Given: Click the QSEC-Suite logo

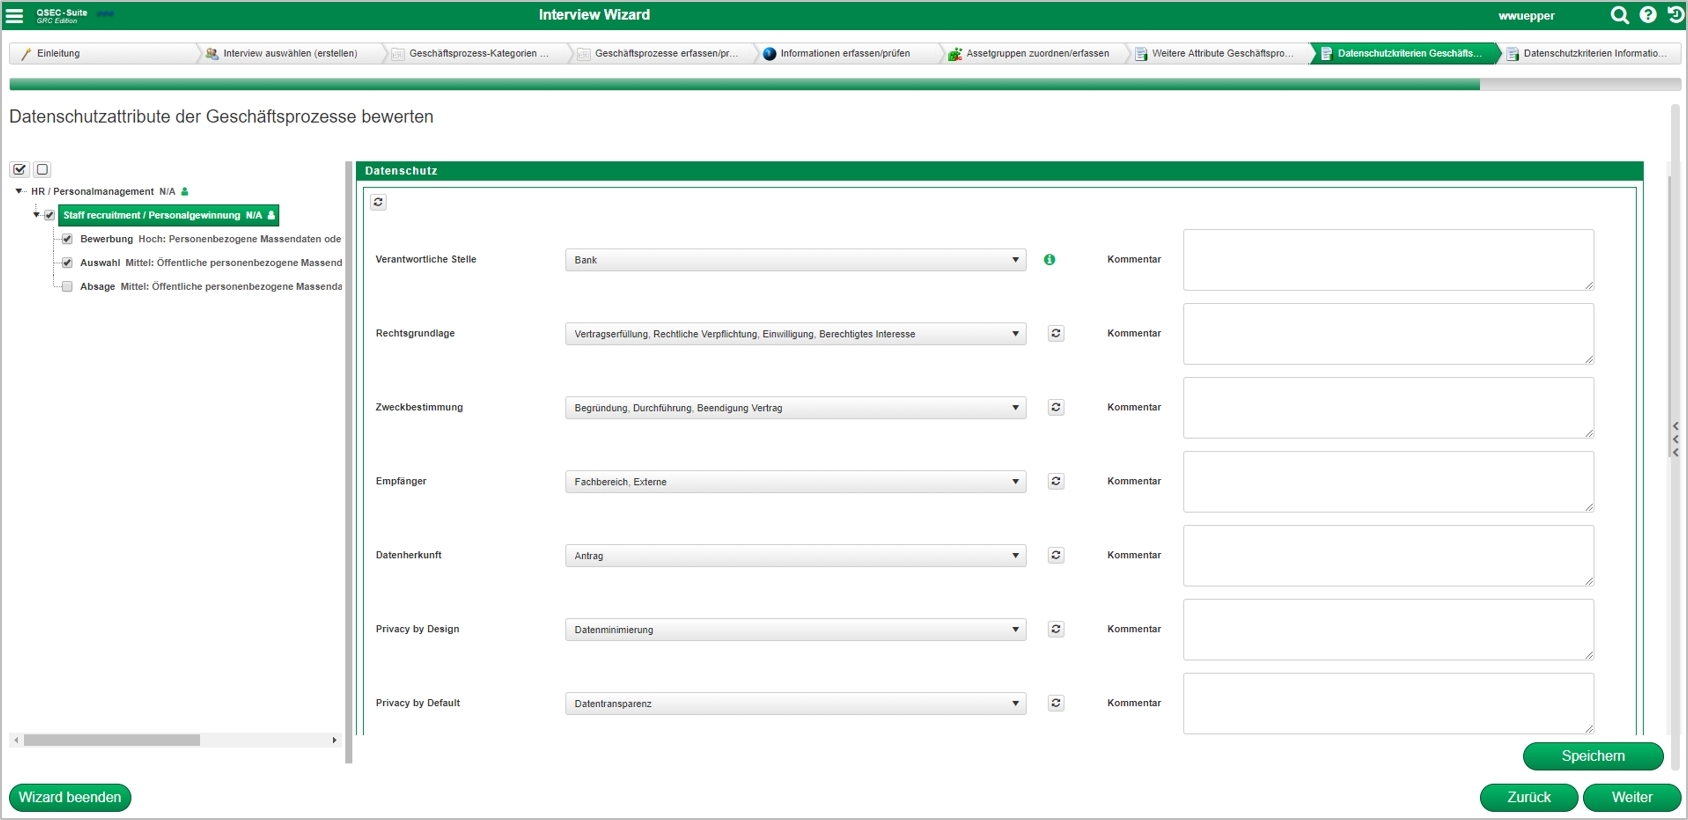Looking at the screenshot, I should pos(62,15).
